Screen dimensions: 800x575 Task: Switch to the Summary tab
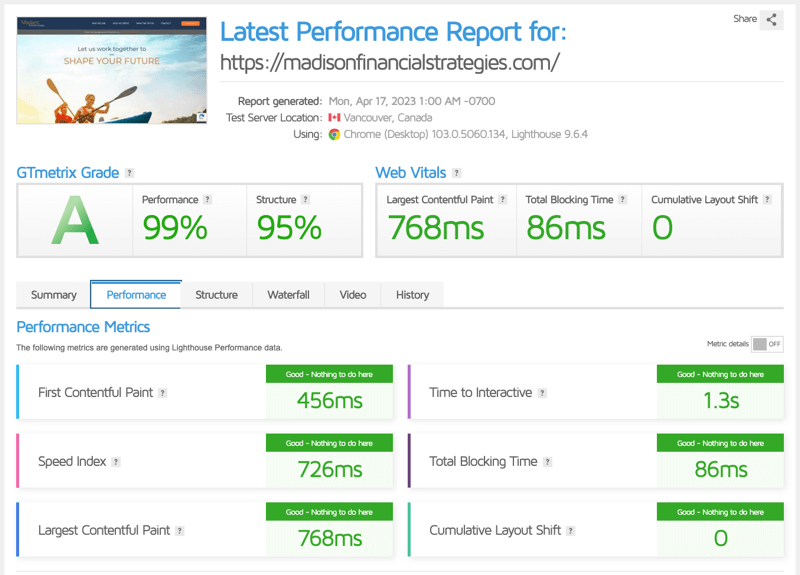click(54, 295)
